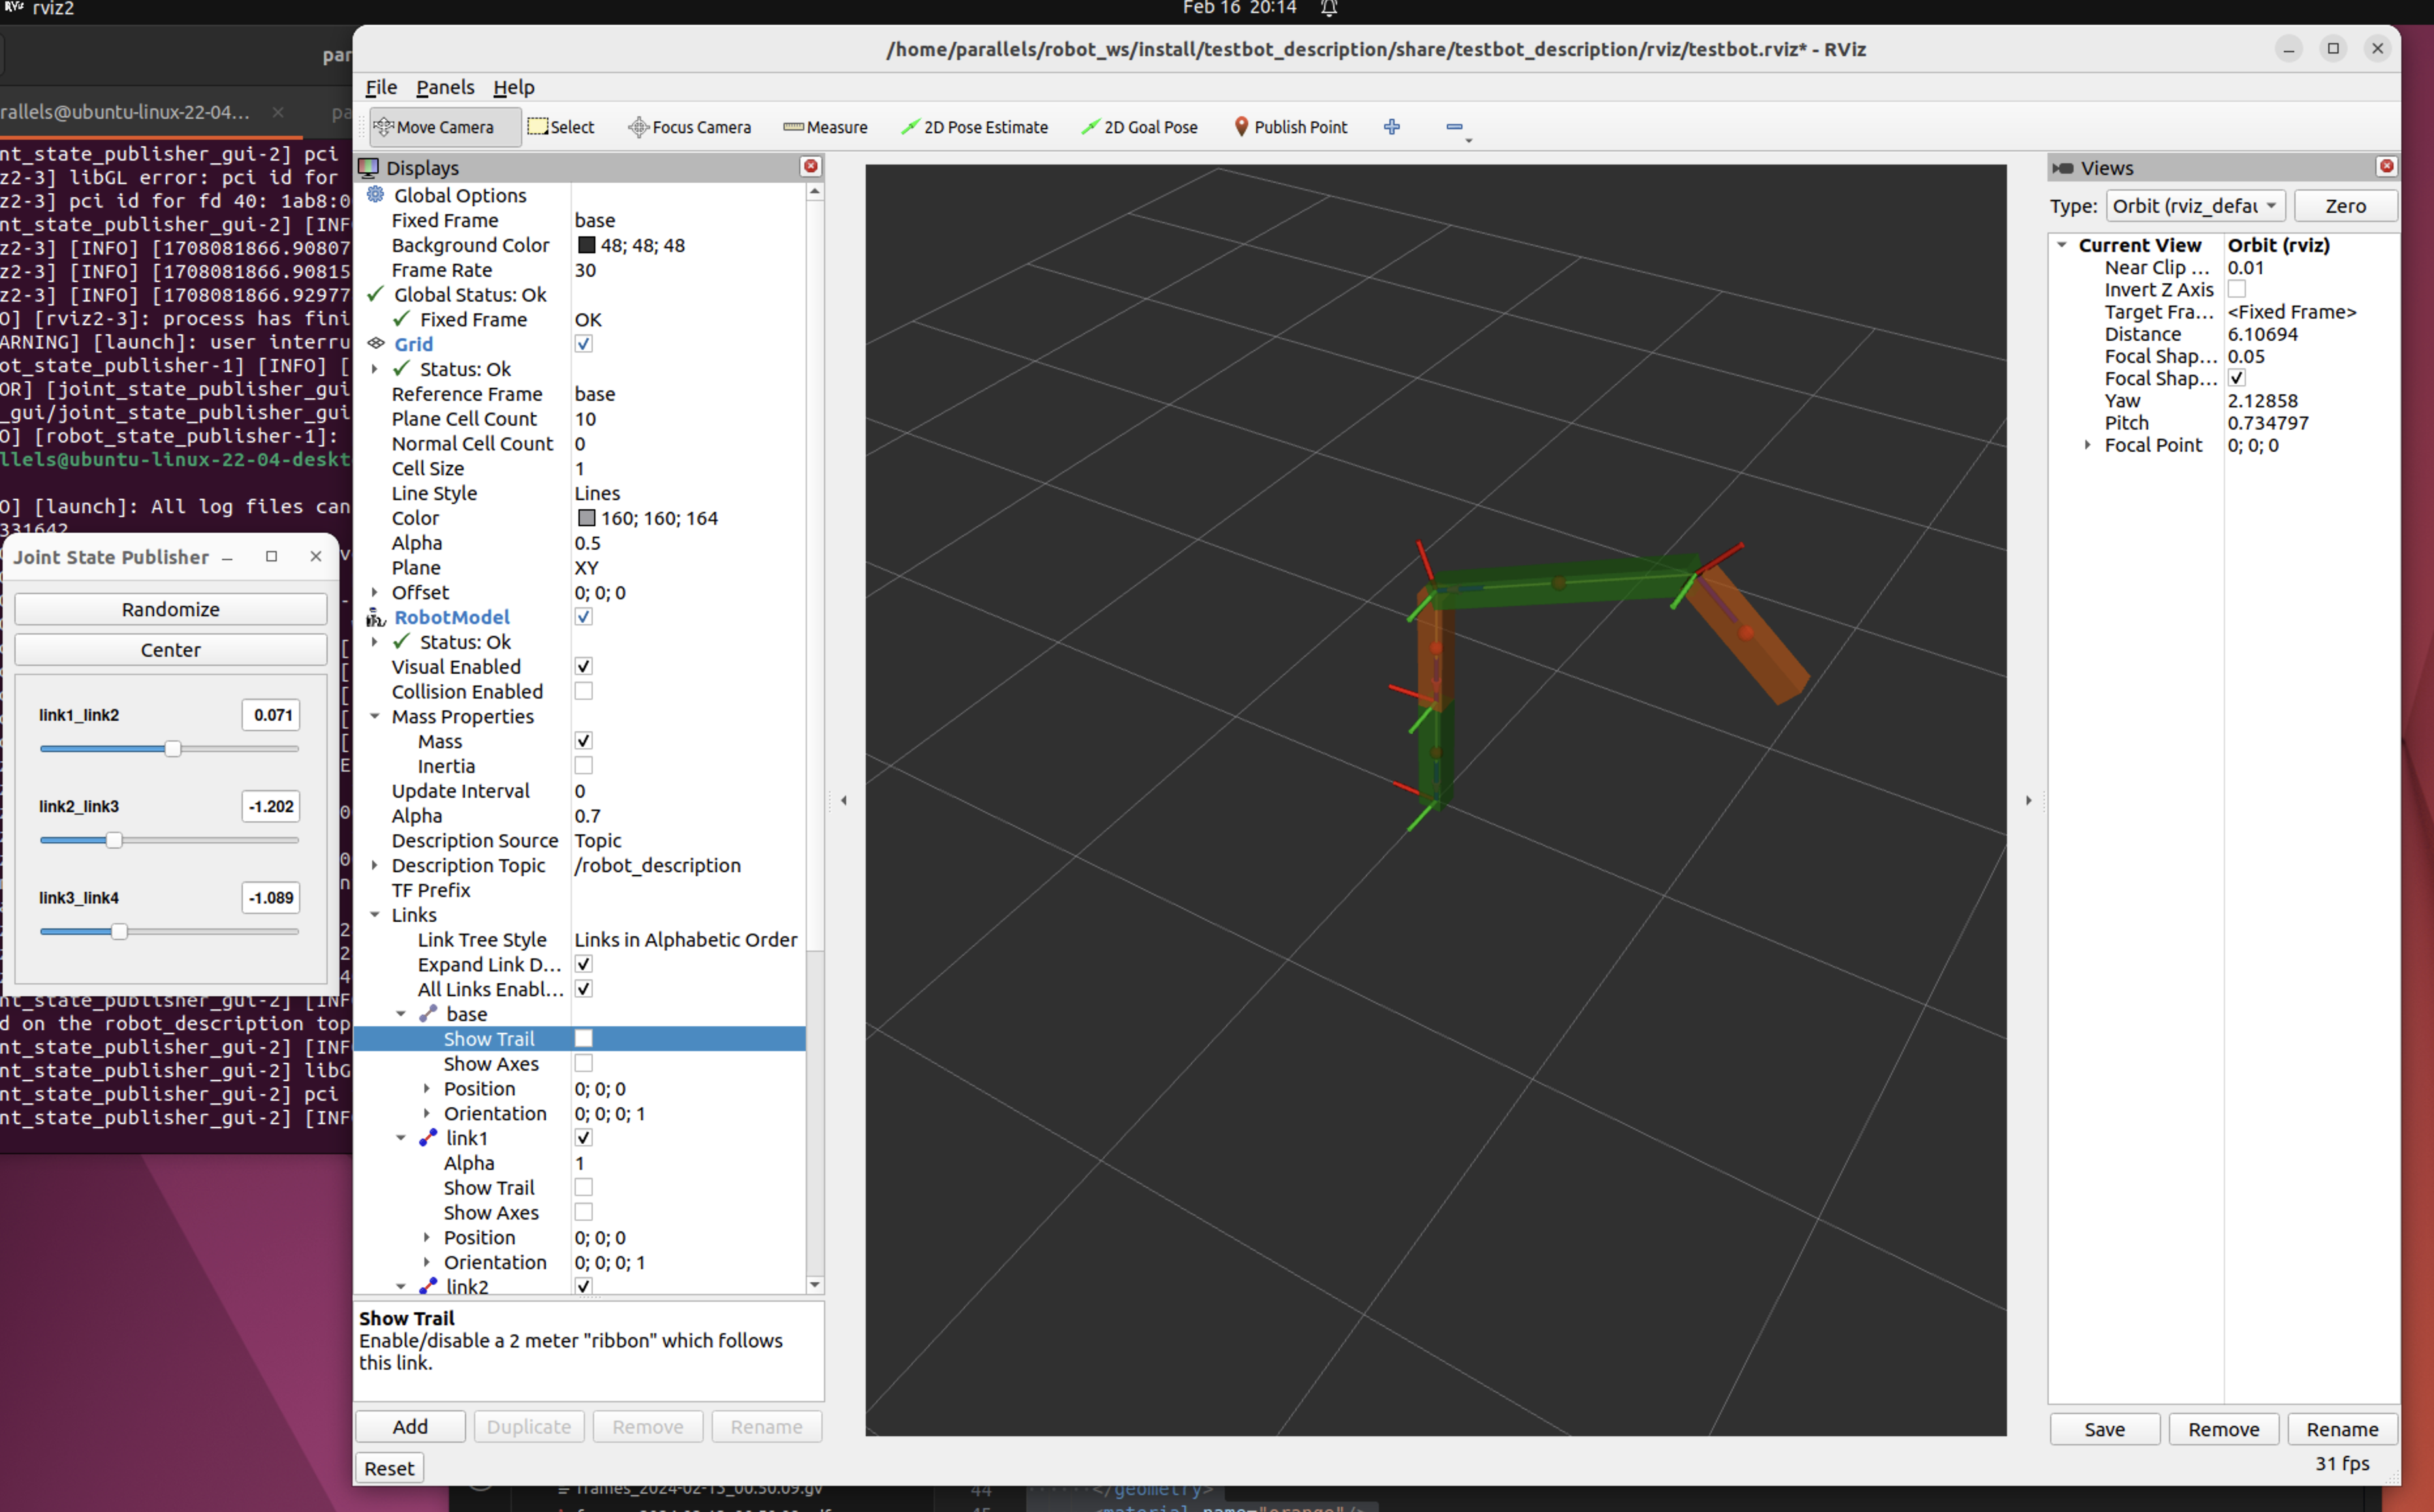The height and width of the screenshot is (1512, 2434).
Task: Click the Publish Point tool
Action: pyautogui.click(x=1290, y=127)
